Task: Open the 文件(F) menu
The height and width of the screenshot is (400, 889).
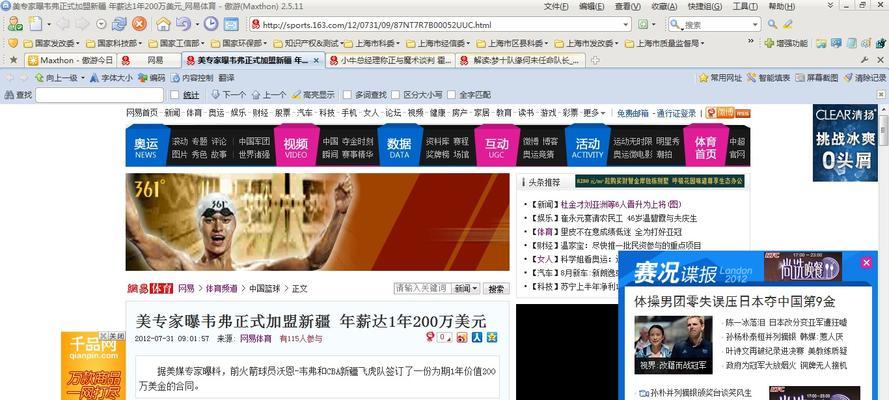Action: 556,6
